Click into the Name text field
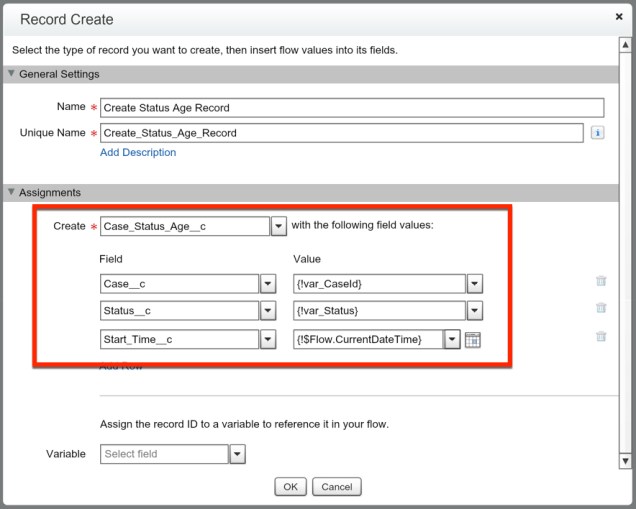The width and height of the screenshot is (636, 509). pos(352,108)
